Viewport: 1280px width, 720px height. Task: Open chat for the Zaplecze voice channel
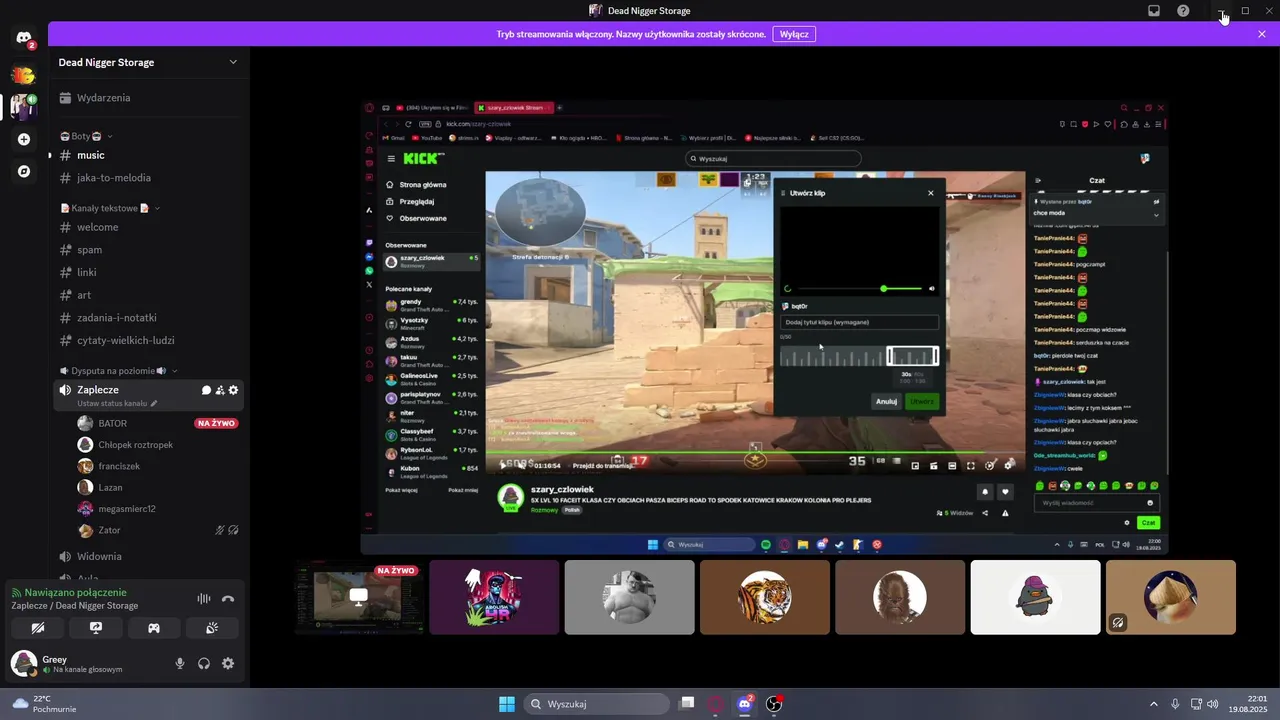(206, 390)
